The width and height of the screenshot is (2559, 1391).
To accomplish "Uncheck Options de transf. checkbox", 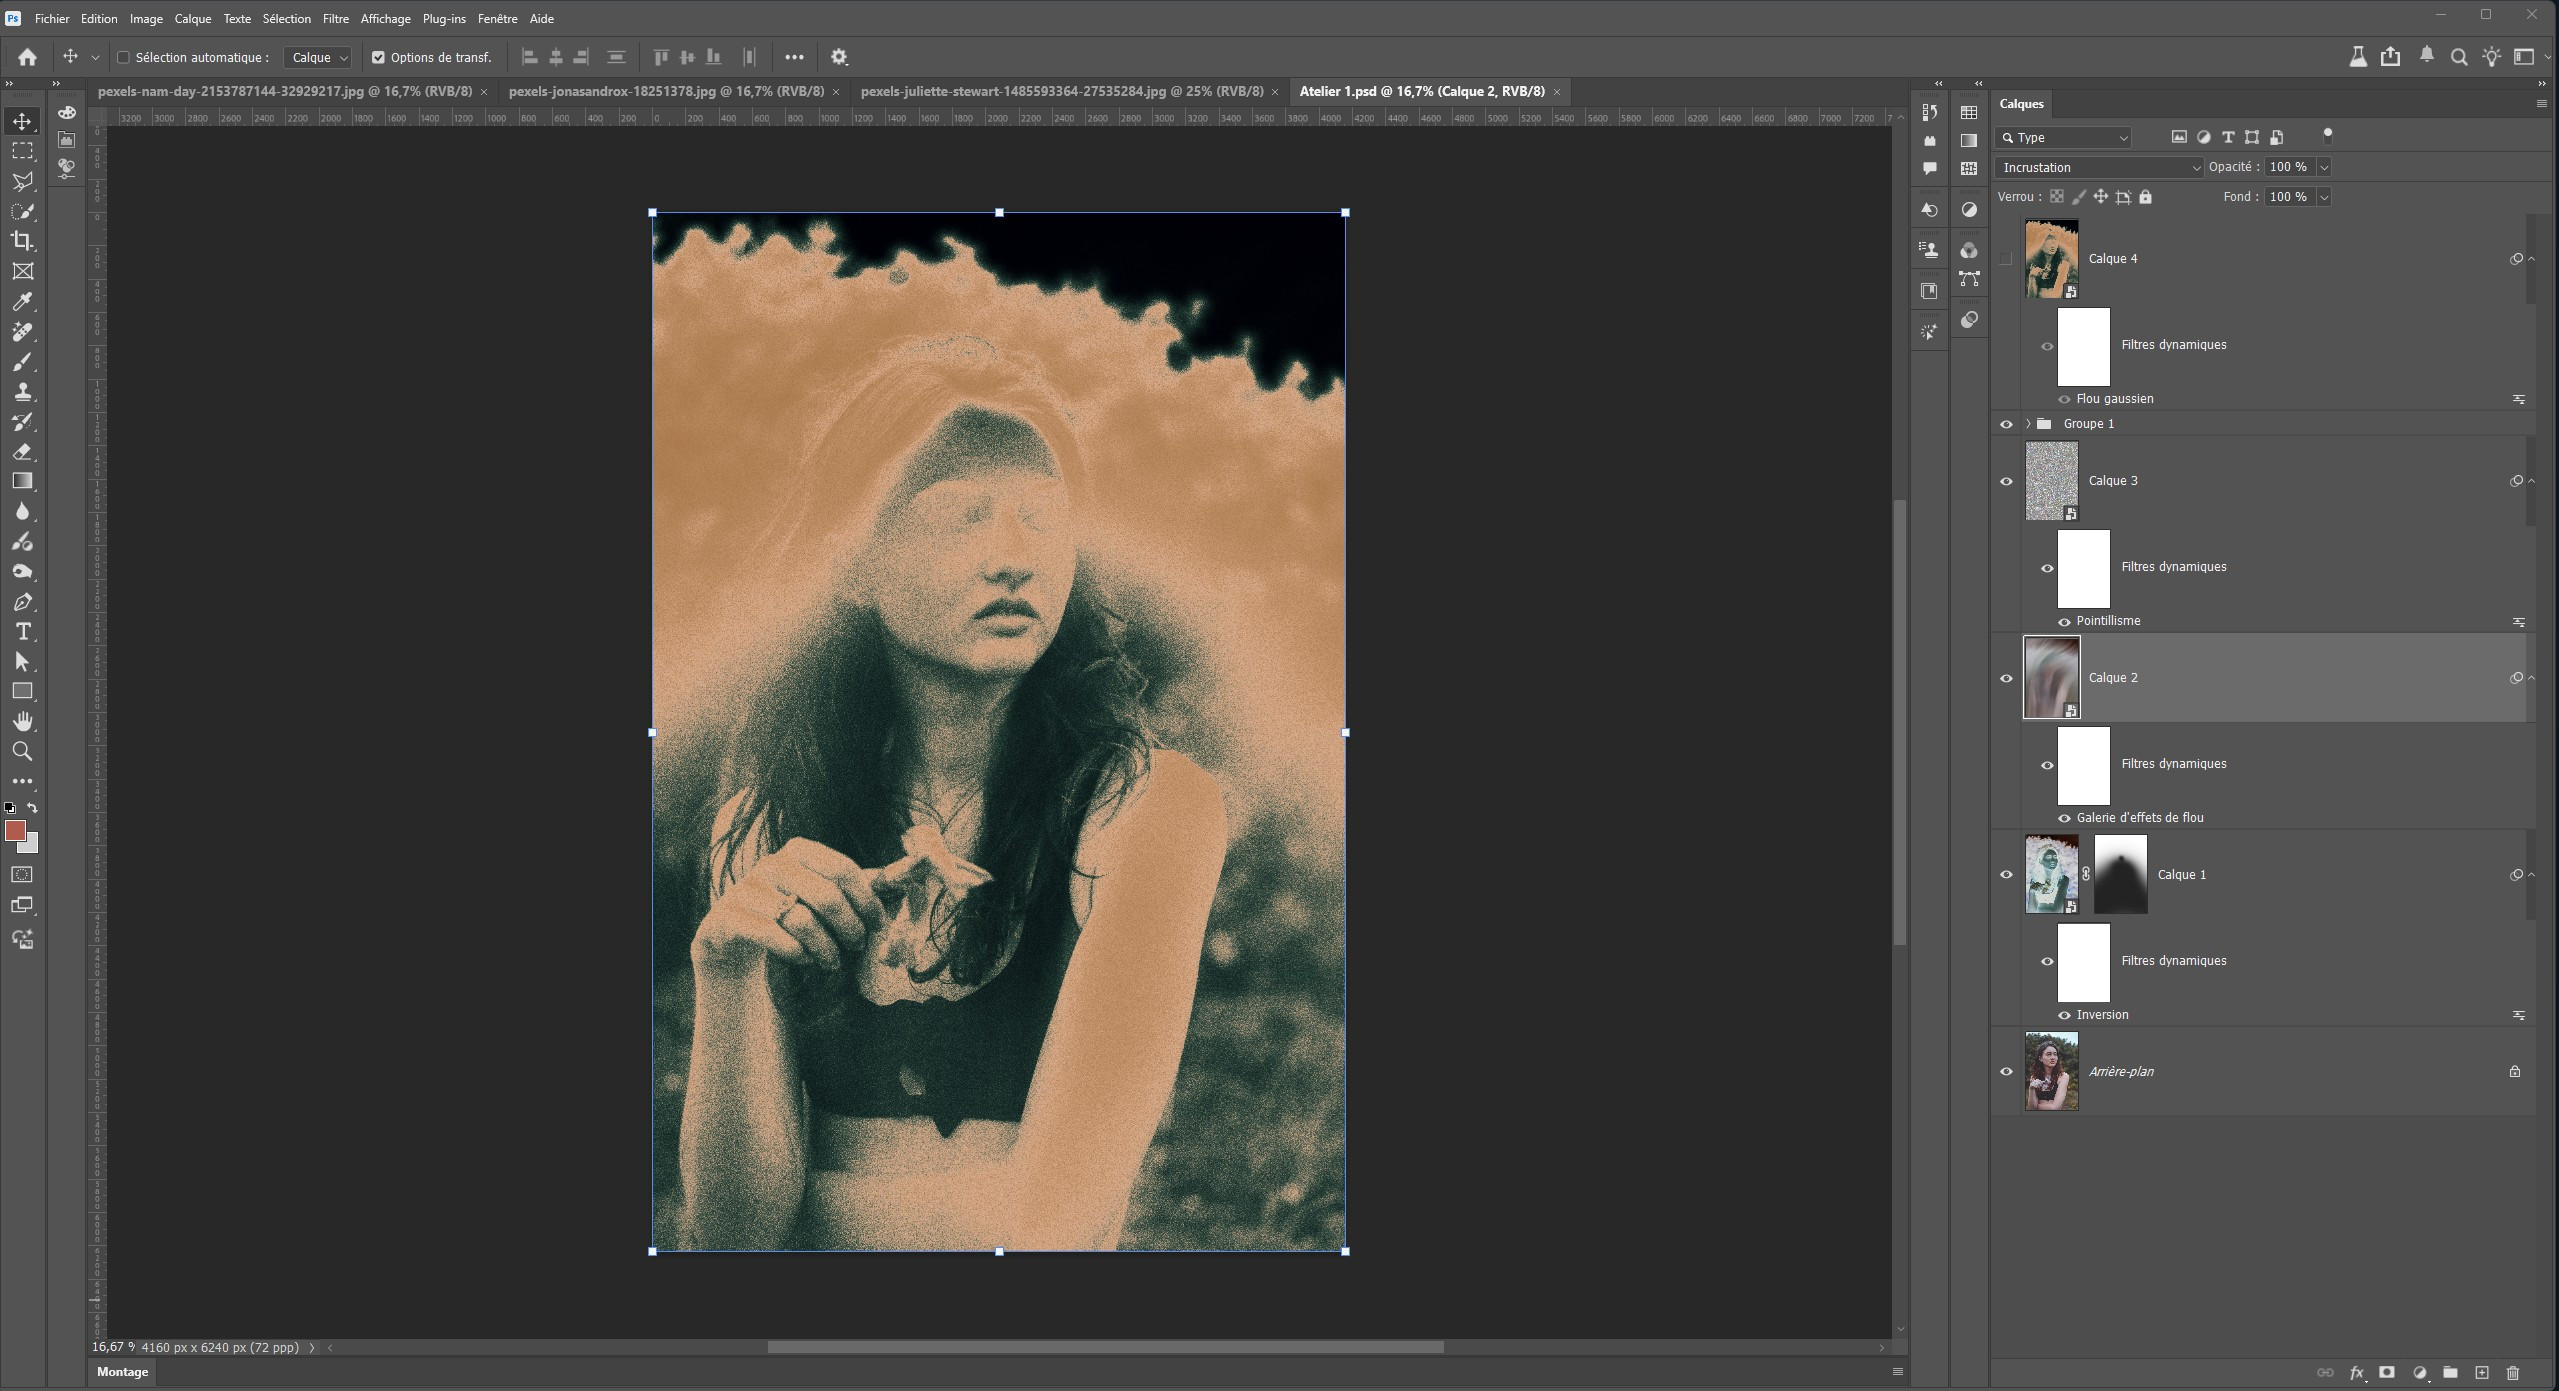I will pyautogui.click(x=378, y=58).
